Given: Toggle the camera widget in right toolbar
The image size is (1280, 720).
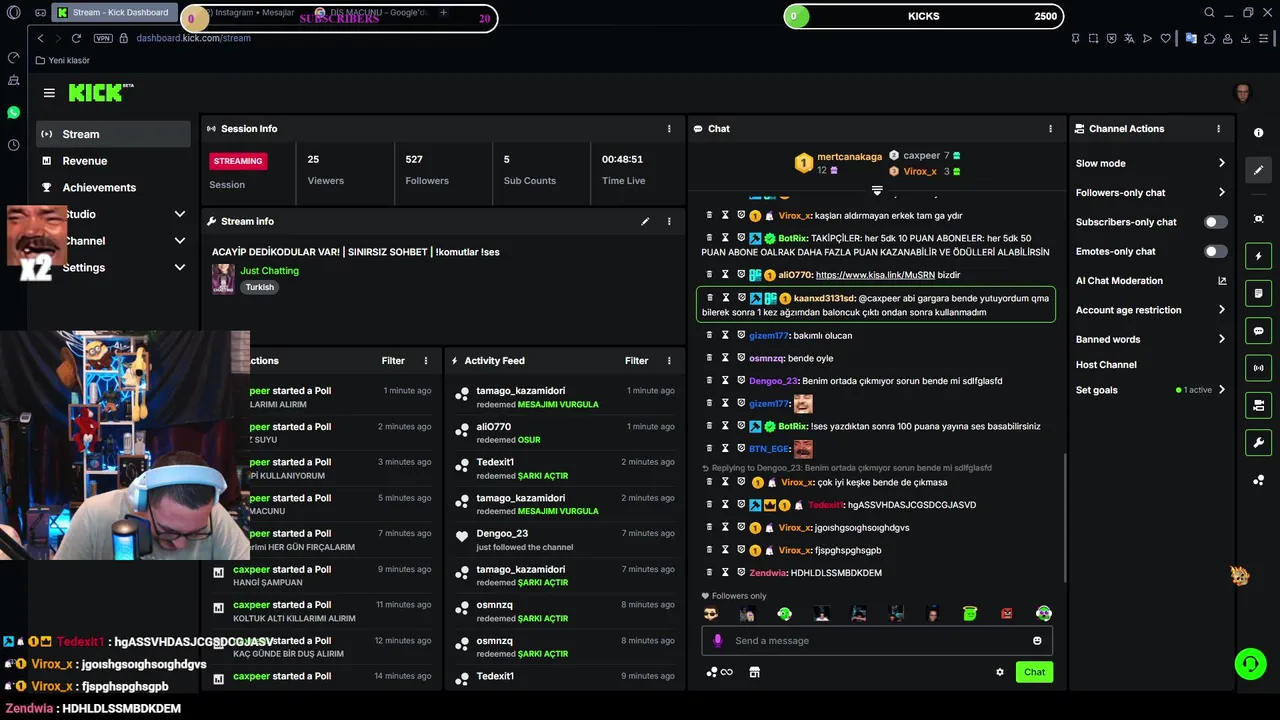Looking at the screenshot, I should pyautogui.click(x=1259, y=405).
